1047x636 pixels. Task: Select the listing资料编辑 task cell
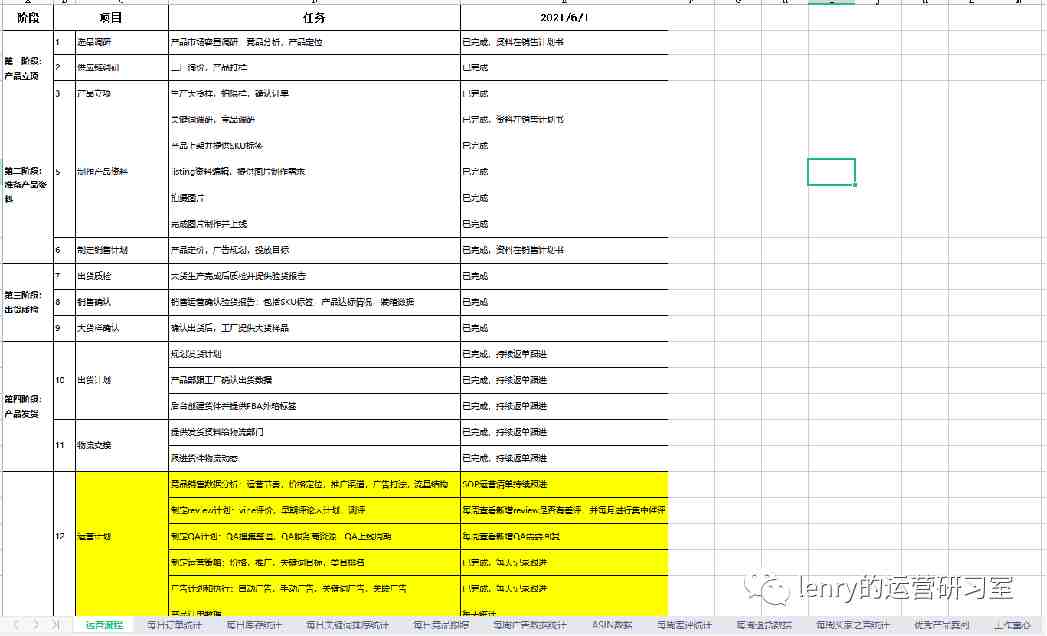[314, 172]
